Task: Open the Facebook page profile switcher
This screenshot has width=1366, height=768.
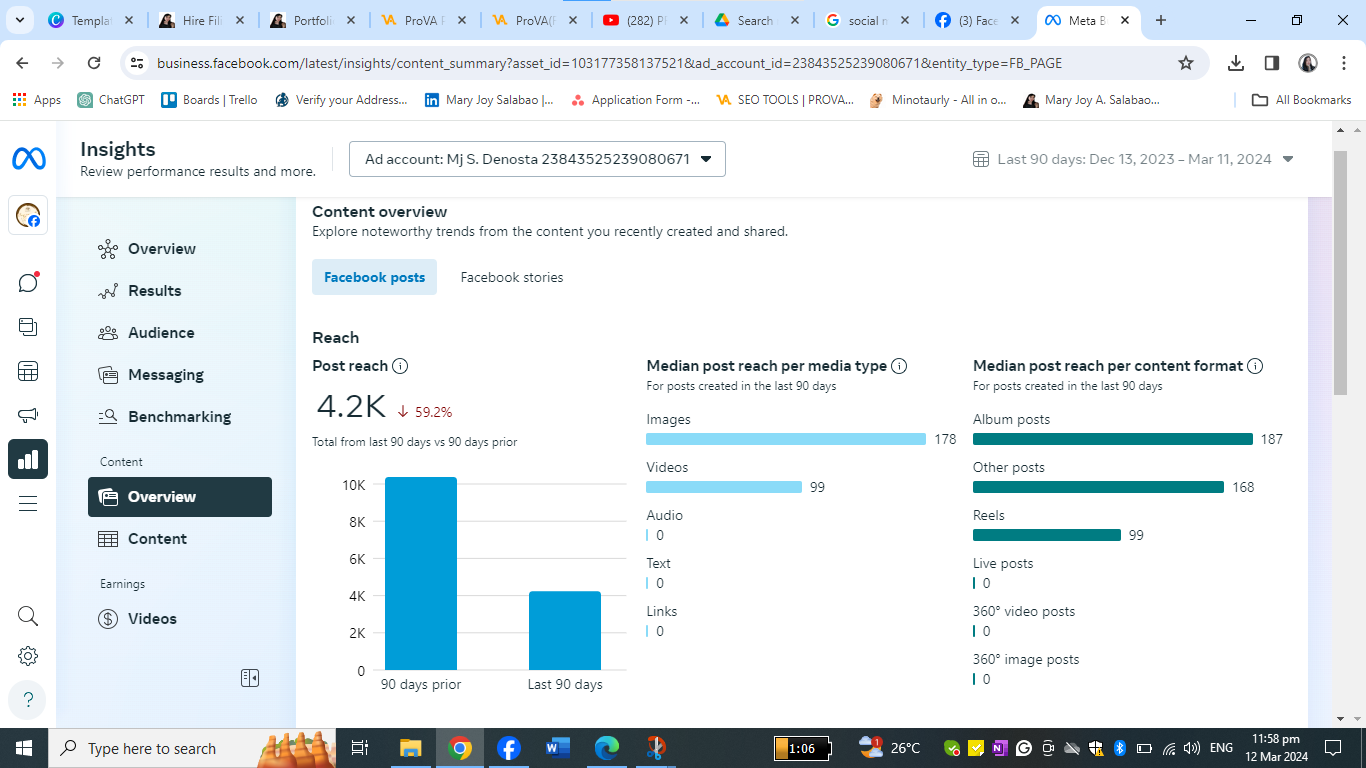Action: [28, 216]
